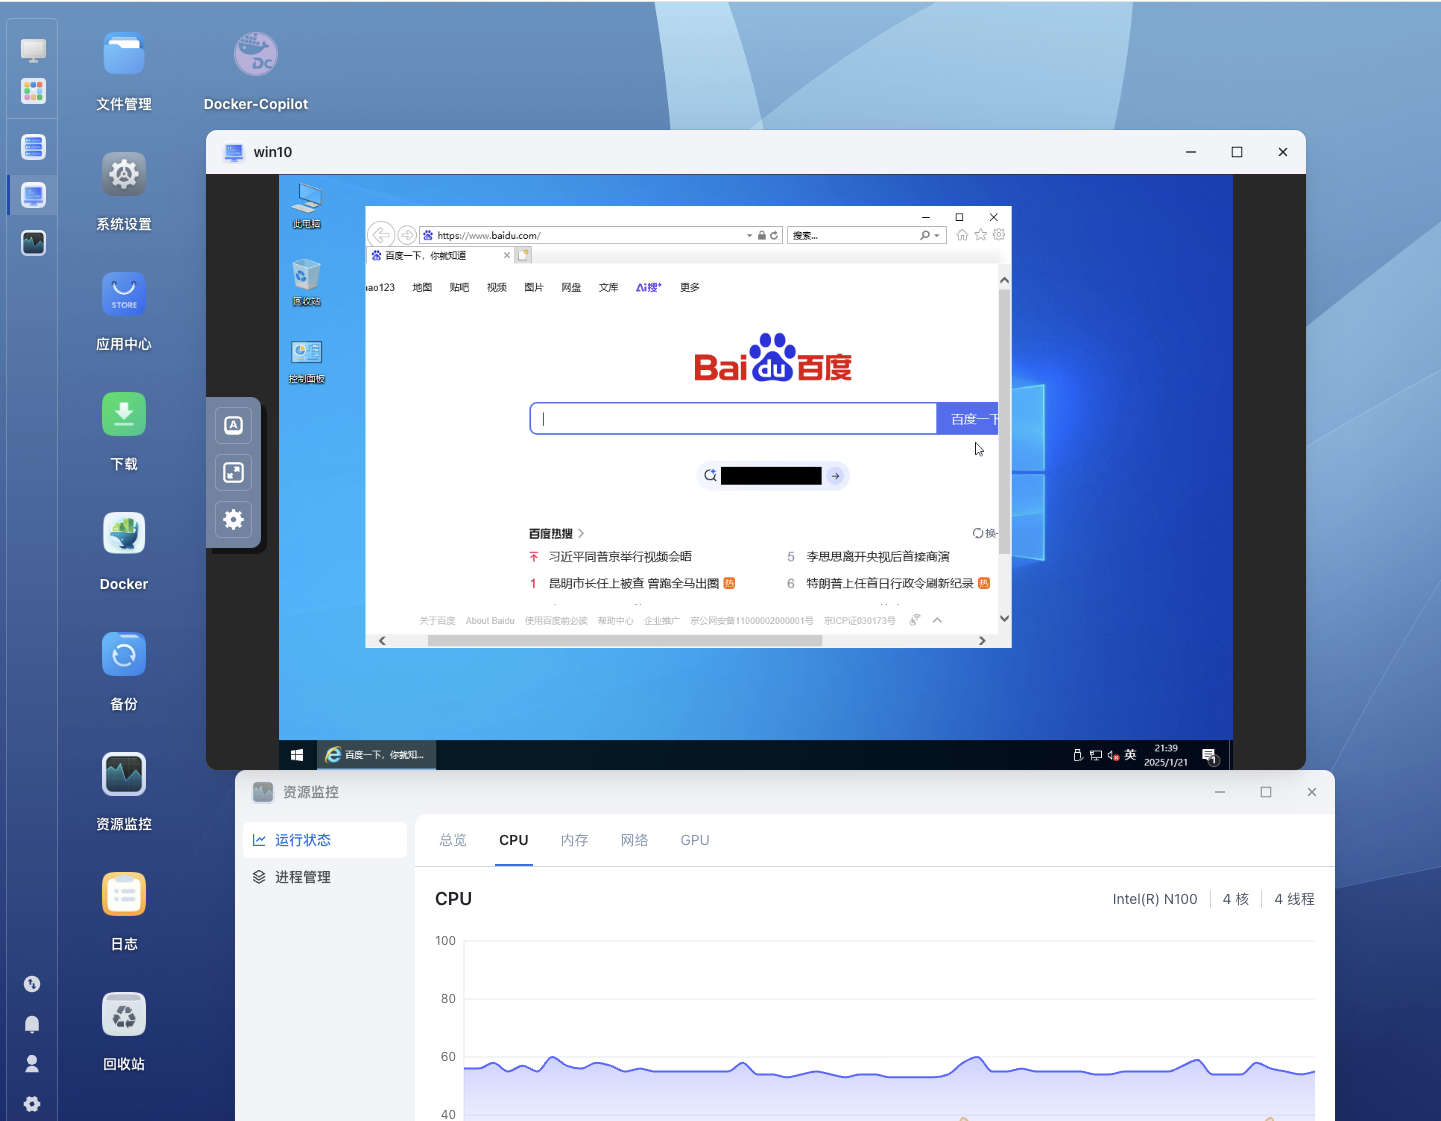This screenshot has height=1121, width=1441.
Task: Expand the IE search provider dropdown arrow
Action: tap(937, 236)
